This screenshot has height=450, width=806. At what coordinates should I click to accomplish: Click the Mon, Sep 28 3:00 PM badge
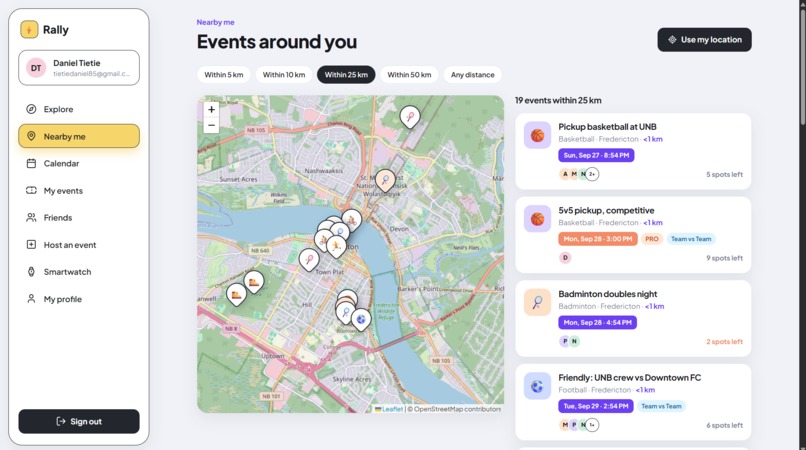[598, 239]
